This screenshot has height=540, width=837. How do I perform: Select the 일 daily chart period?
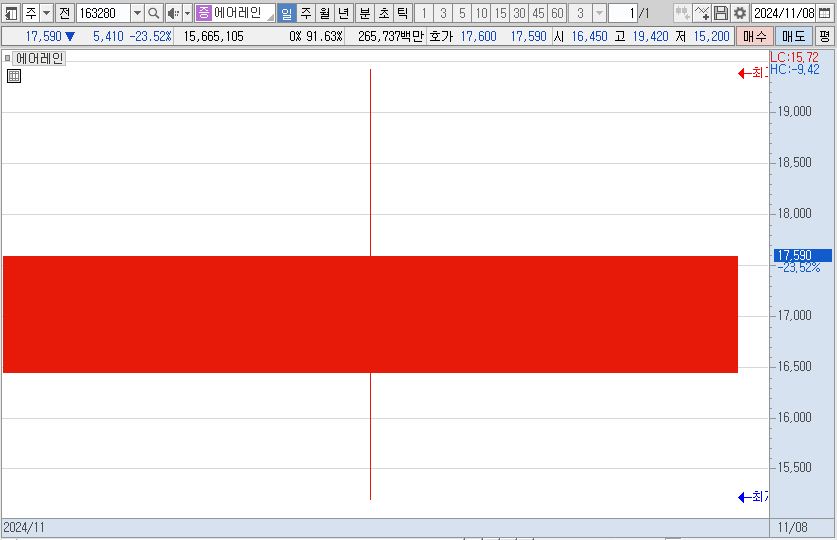(287, 13)
